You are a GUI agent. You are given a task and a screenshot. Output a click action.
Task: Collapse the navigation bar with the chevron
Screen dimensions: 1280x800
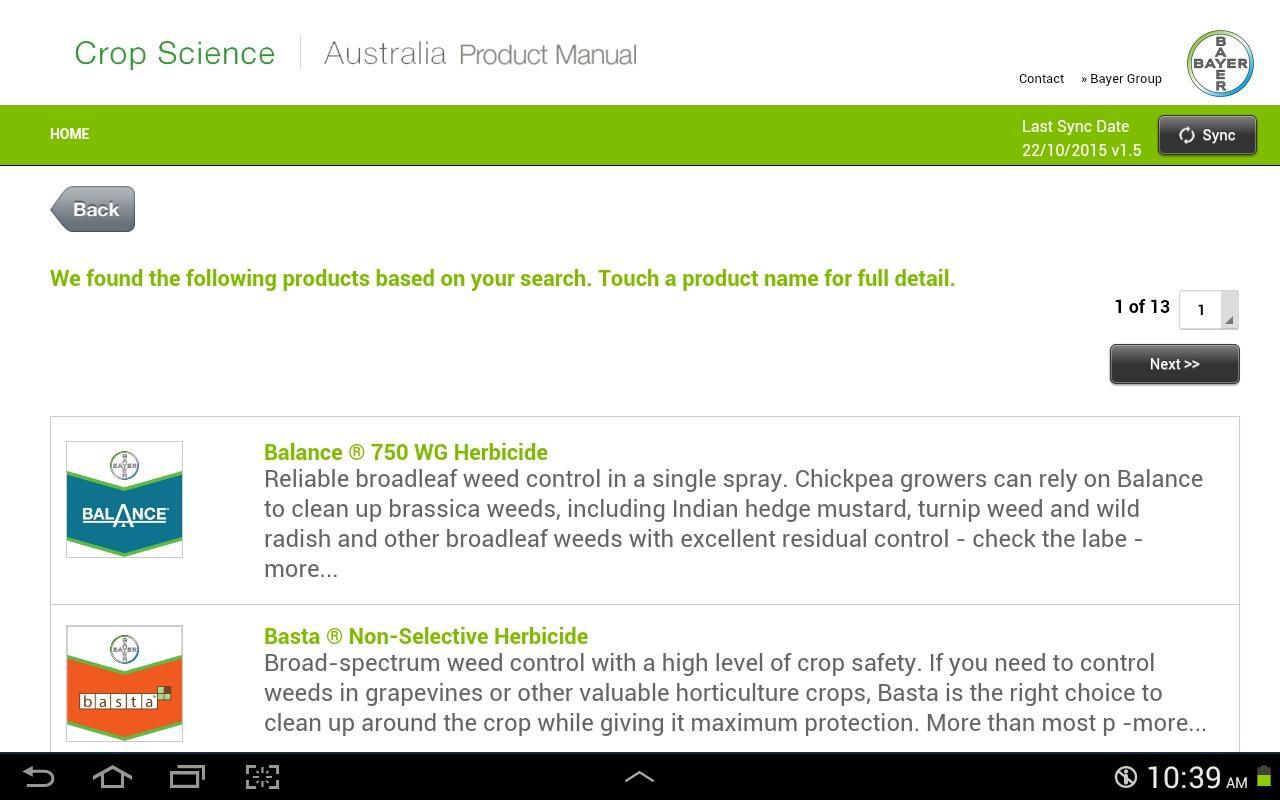point(640,775)
